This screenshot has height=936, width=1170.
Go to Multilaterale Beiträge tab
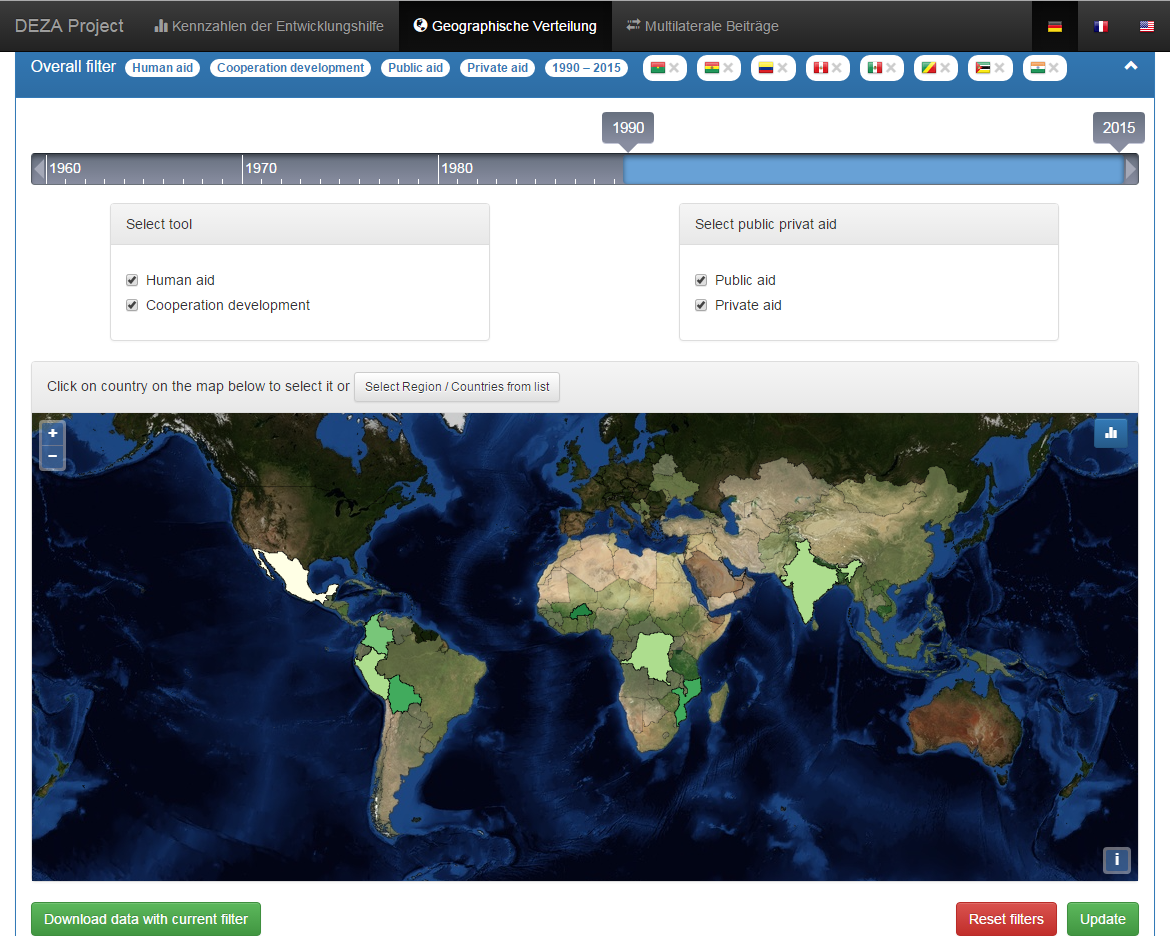pos(702,26)
